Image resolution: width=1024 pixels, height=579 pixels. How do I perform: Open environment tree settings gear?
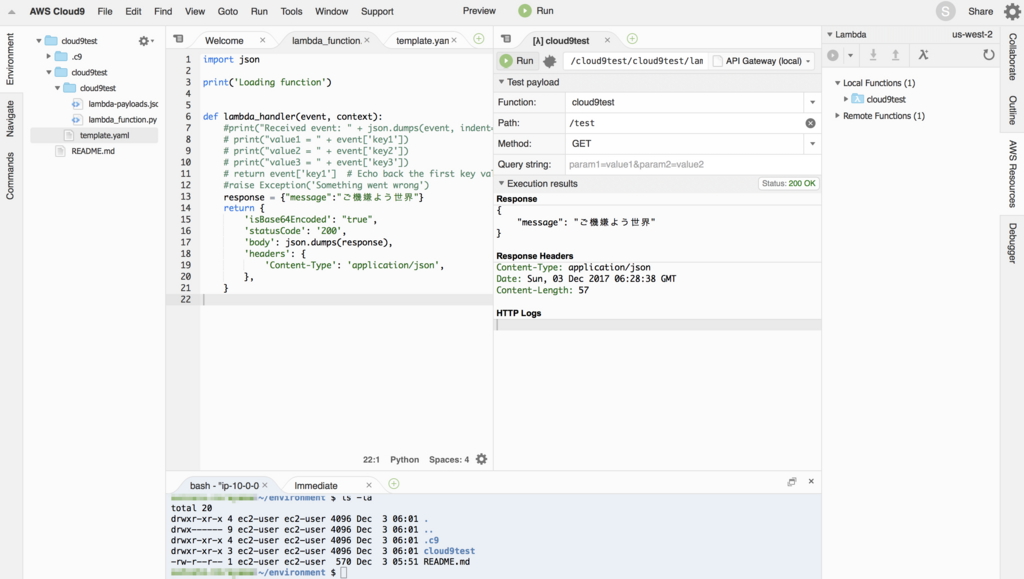coord(146,40)
